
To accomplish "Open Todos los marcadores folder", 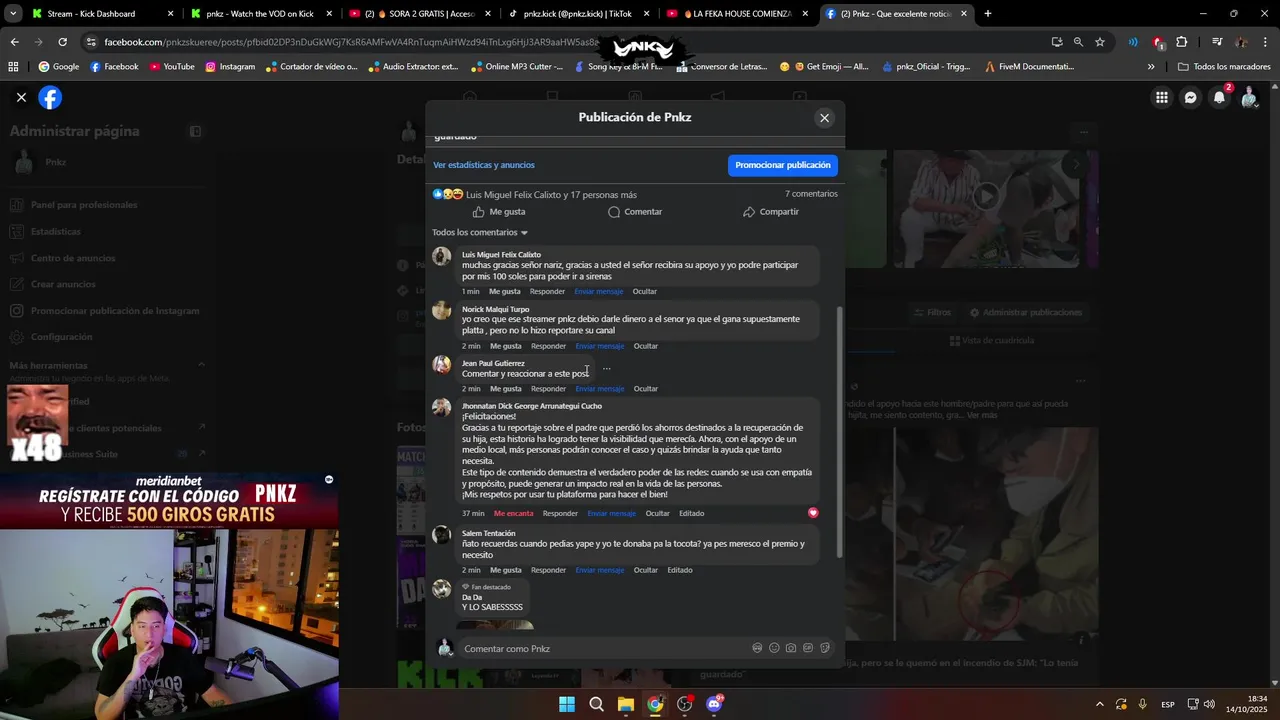I will [1224, 67].
